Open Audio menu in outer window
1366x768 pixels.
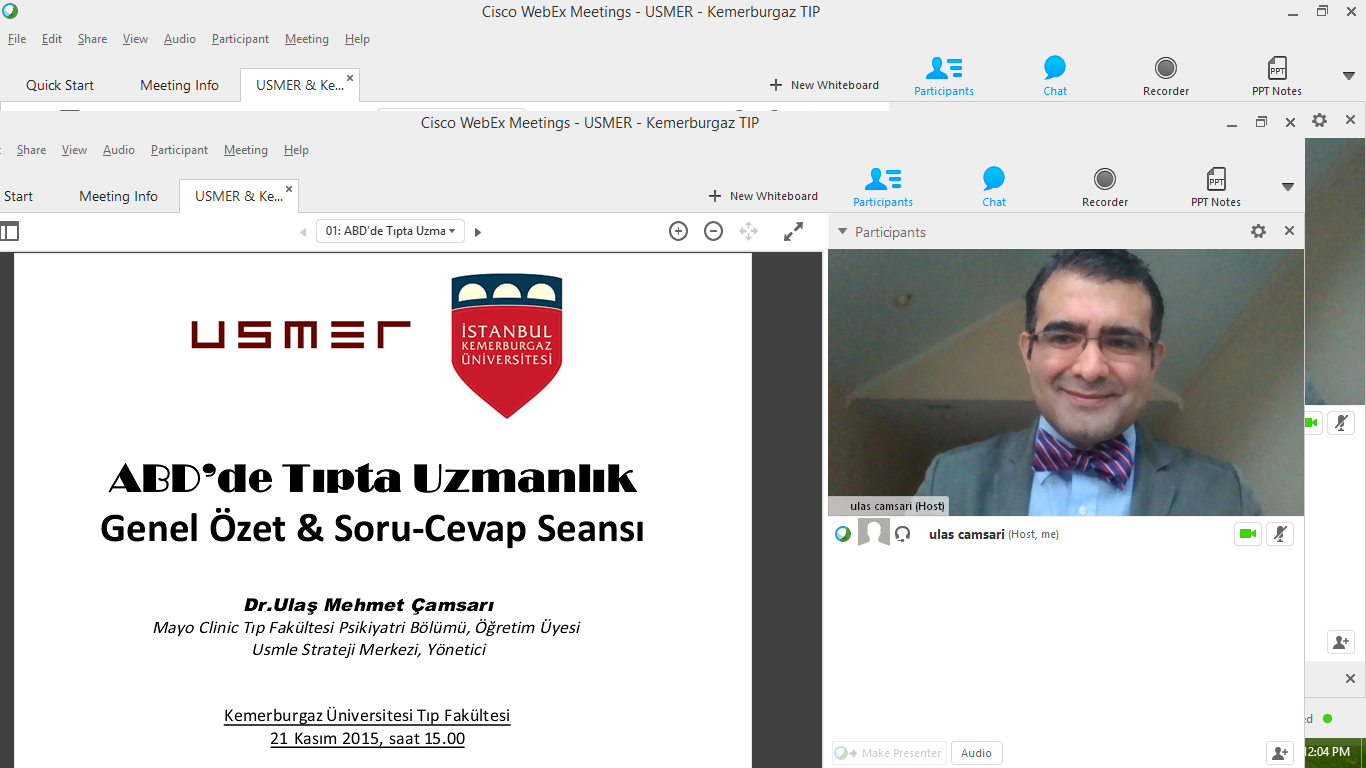(180, 39)
